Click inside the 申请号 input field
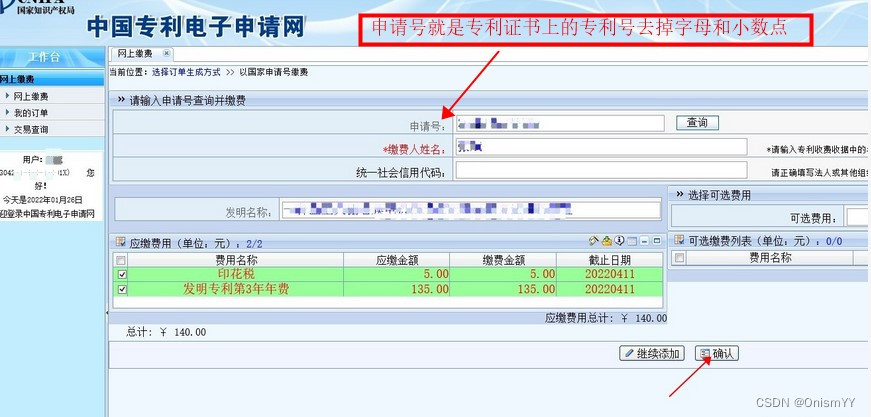Viewport: 871px width, 417px height. [x=560, y=123]
